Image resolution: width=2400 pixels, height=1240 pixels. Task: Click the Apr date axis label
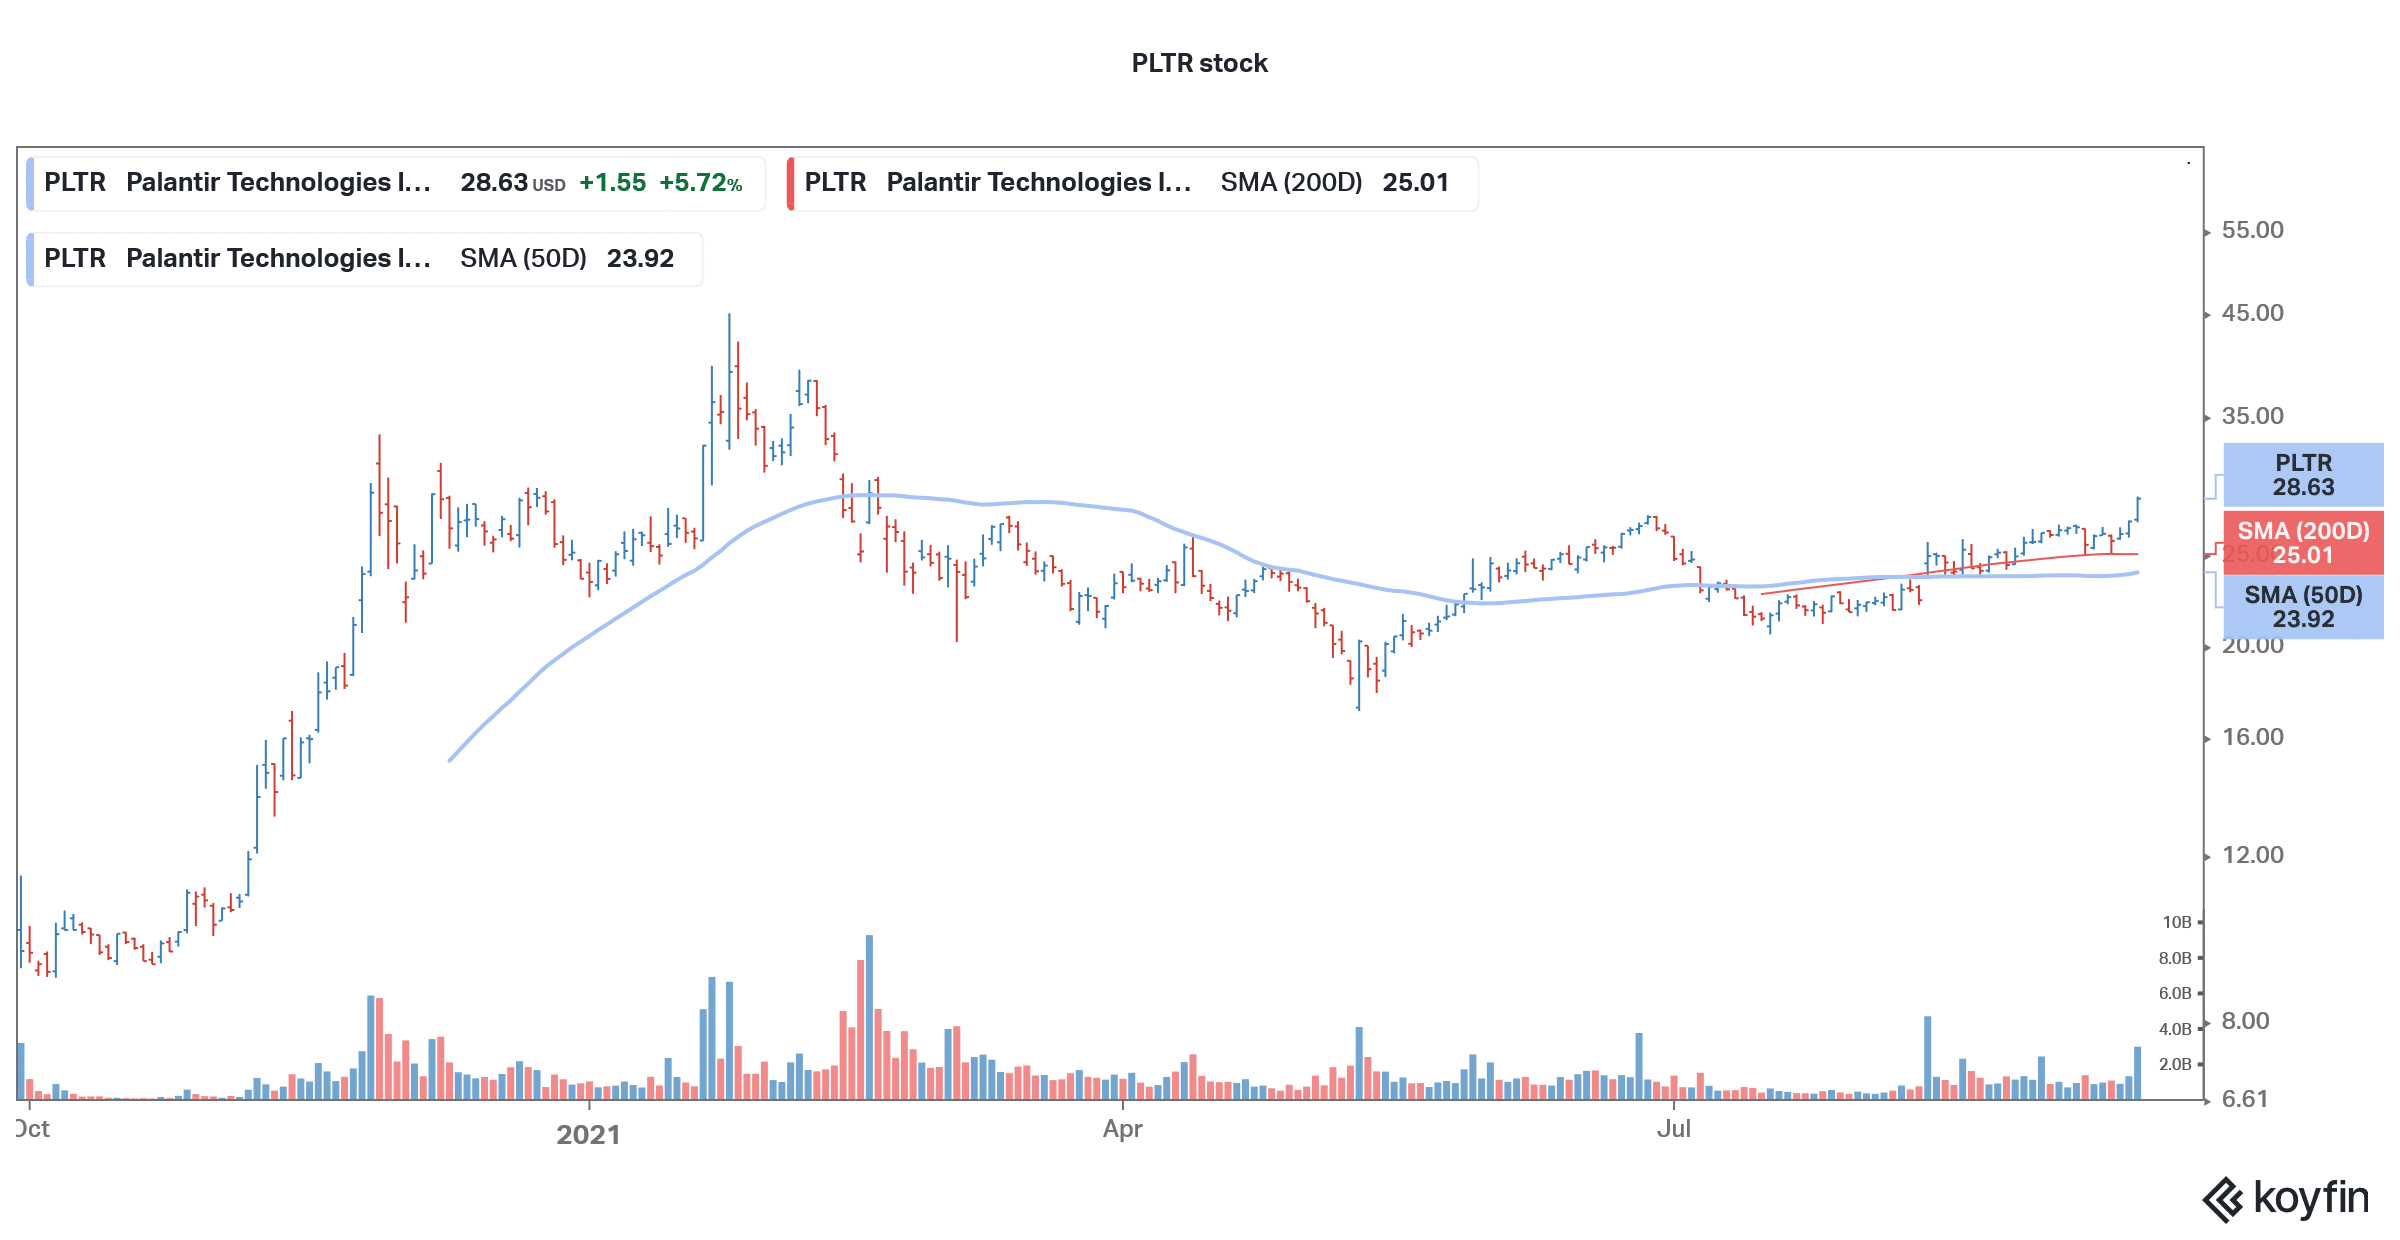click(x=1122, y=1129)
